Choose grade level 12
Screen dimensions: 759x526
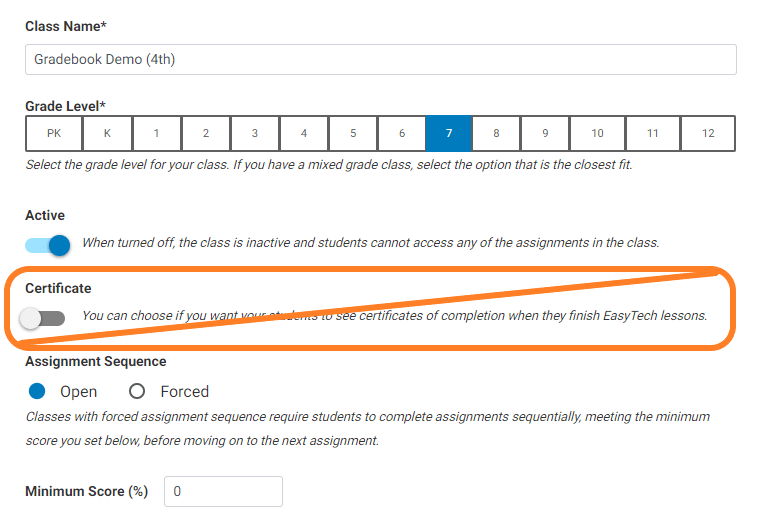(x=708, y=133)
